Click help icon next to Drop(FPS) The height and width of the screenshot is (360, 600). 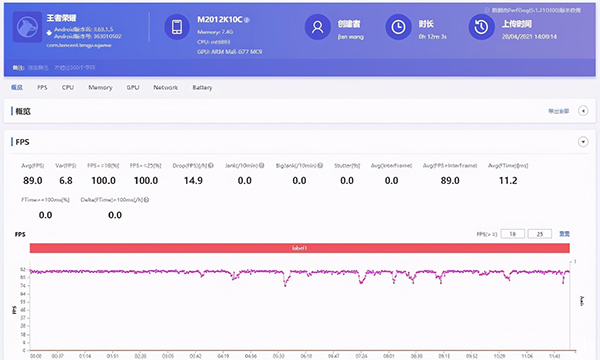pyautogui.click(x=211, y=166)
